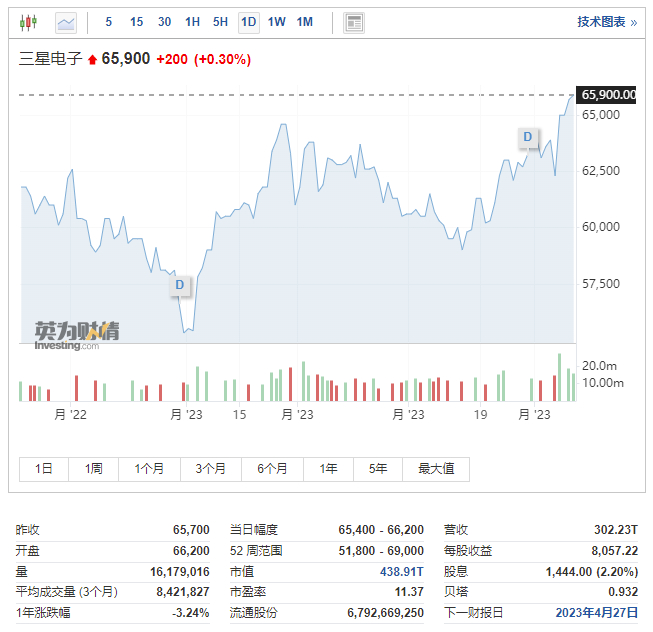This screenshot has width=653, height=632.
Task: Select the 最大值 maximum range tab
Action: (436, 468)
